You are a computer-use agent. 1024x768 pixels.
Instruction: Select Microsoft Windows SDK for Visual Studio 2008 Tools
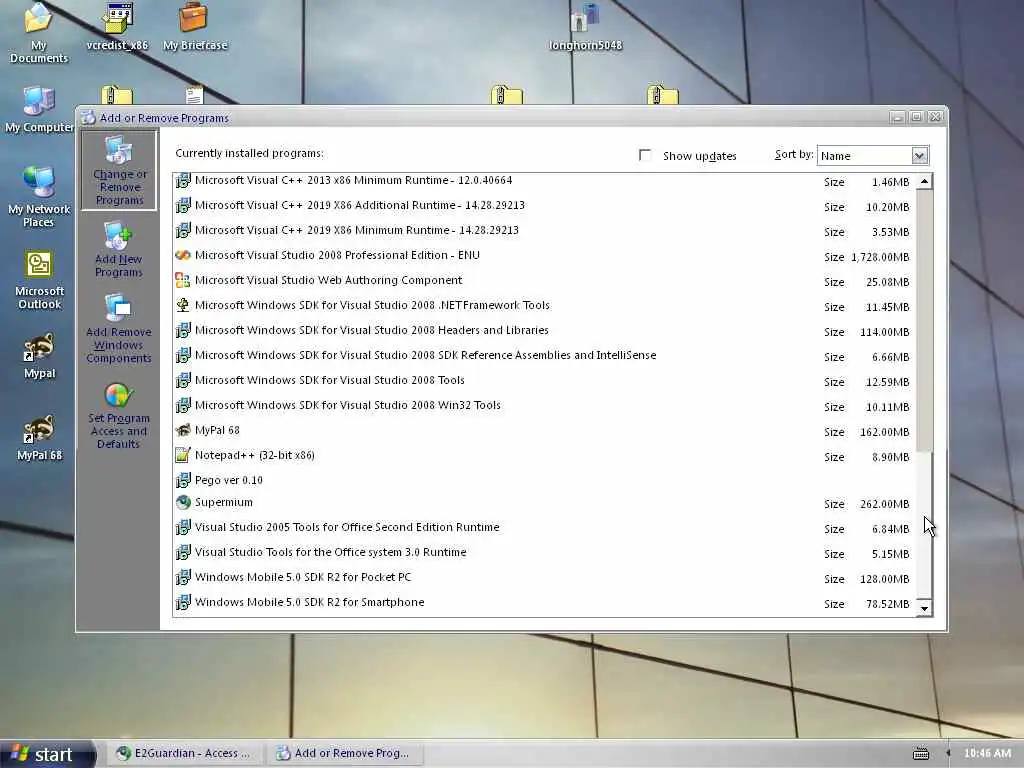543,381
